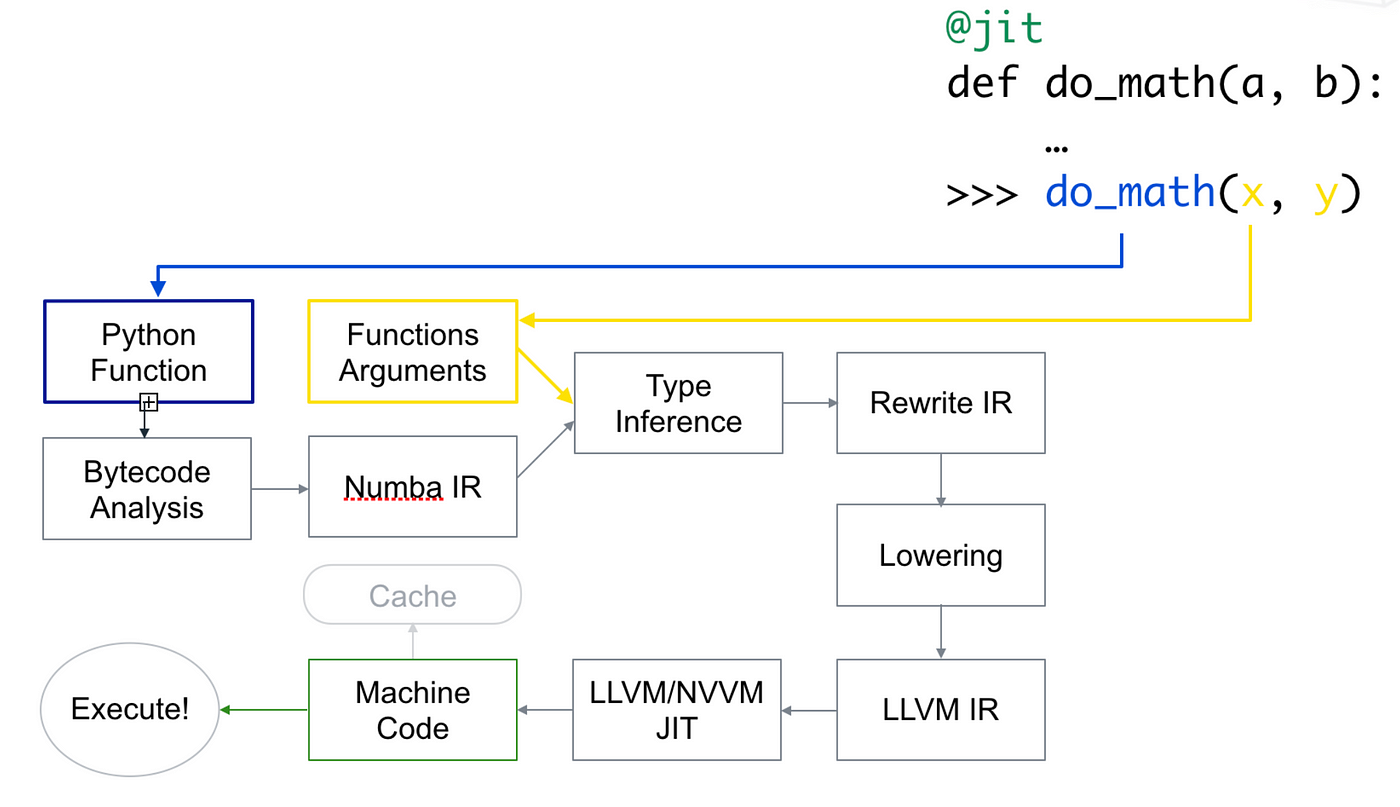The height and width of the screenshot is (807, 1400).
Task: Select the Execute! oval shape
Action: [129, 709]
